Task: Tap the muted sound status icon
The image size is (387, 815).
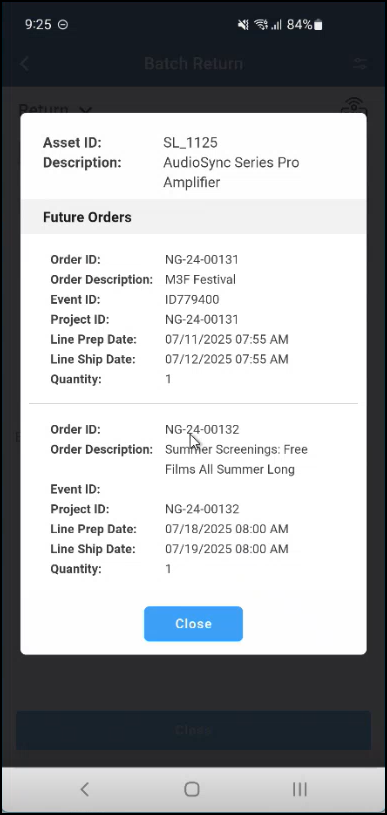Action: (243, 24)
